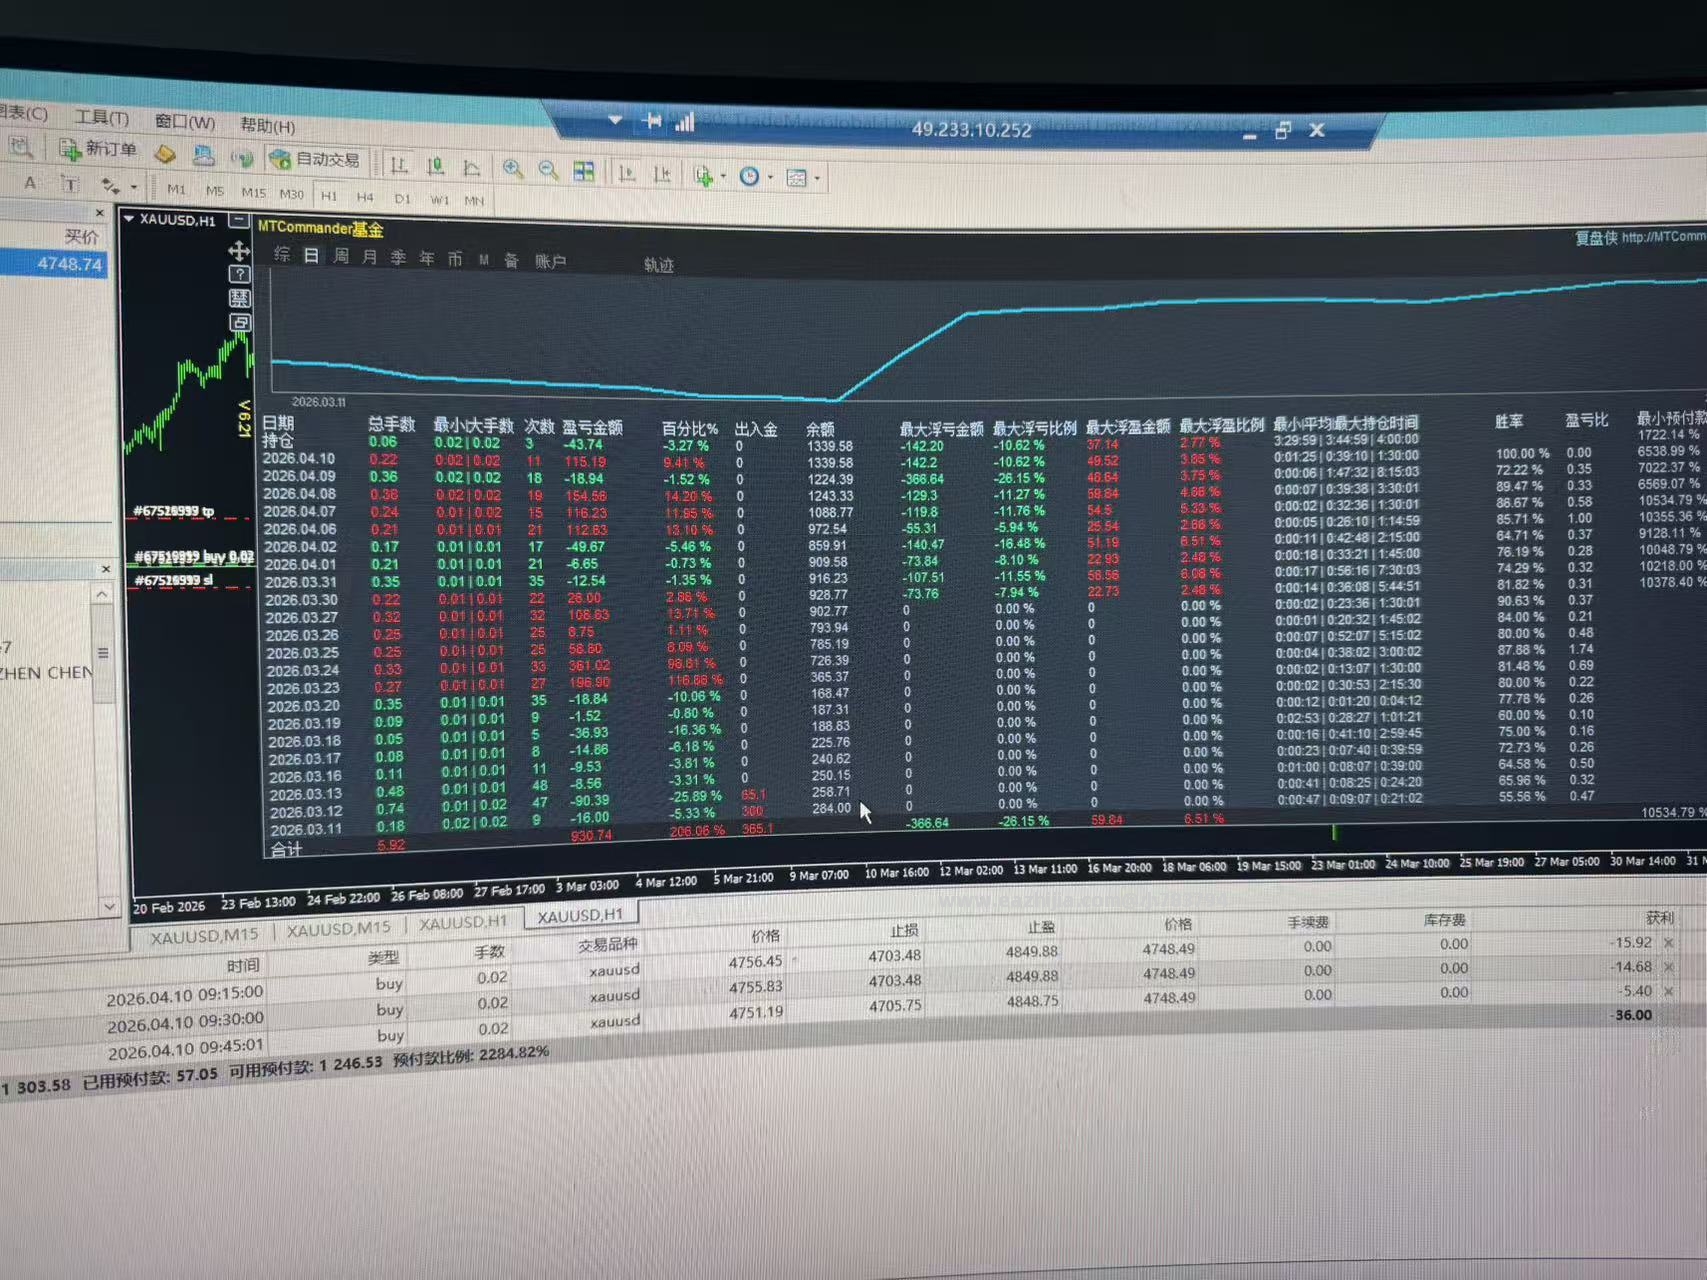Close the market watch panel with X
The height and width of the screenshot is (1280, 1707).
pyautogui.click(x=99, y=213)
